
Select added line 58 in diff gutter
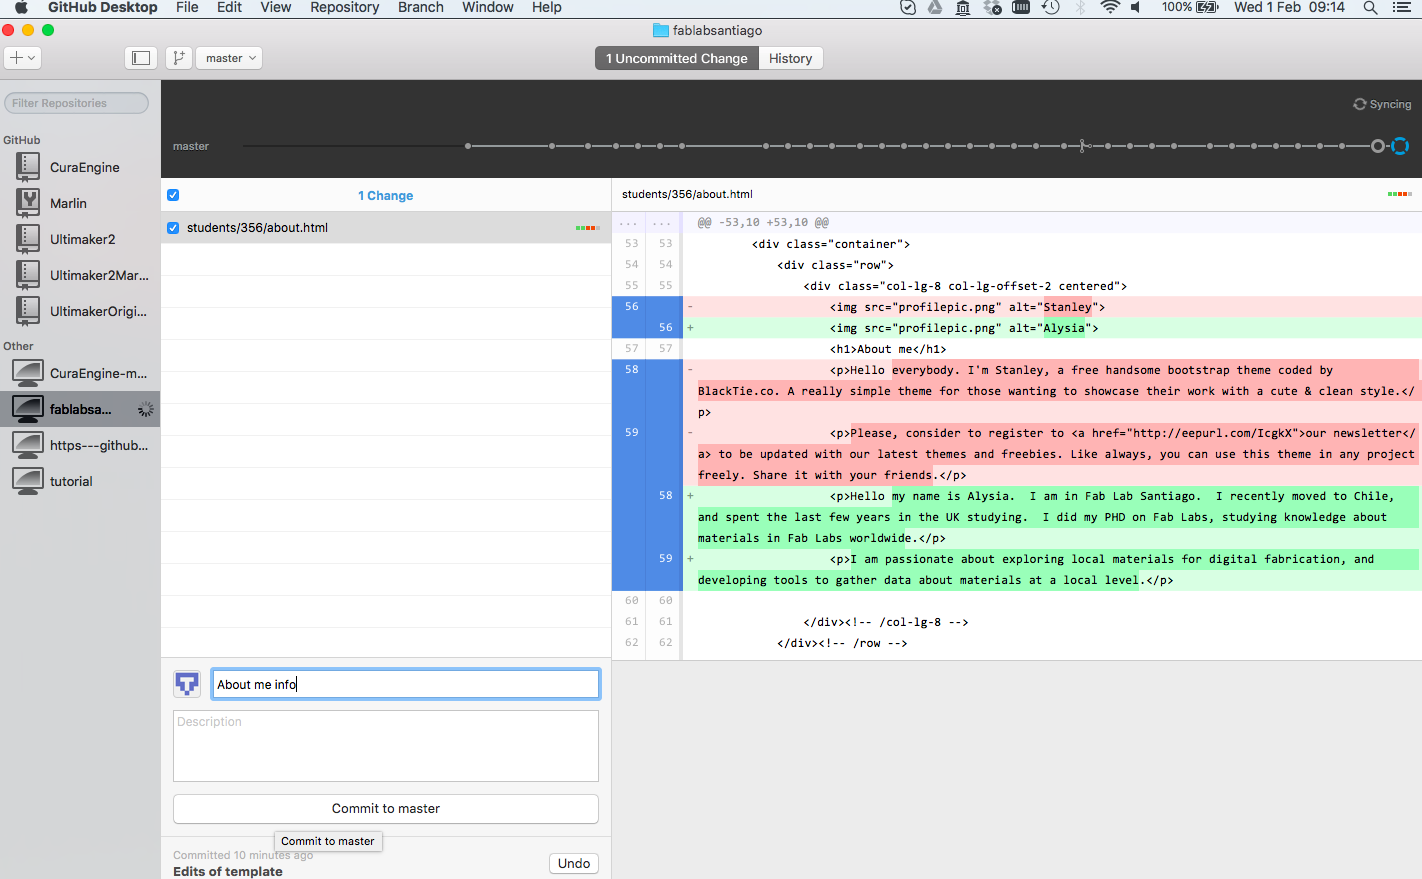pyautogui.click(x=665, y=496)
